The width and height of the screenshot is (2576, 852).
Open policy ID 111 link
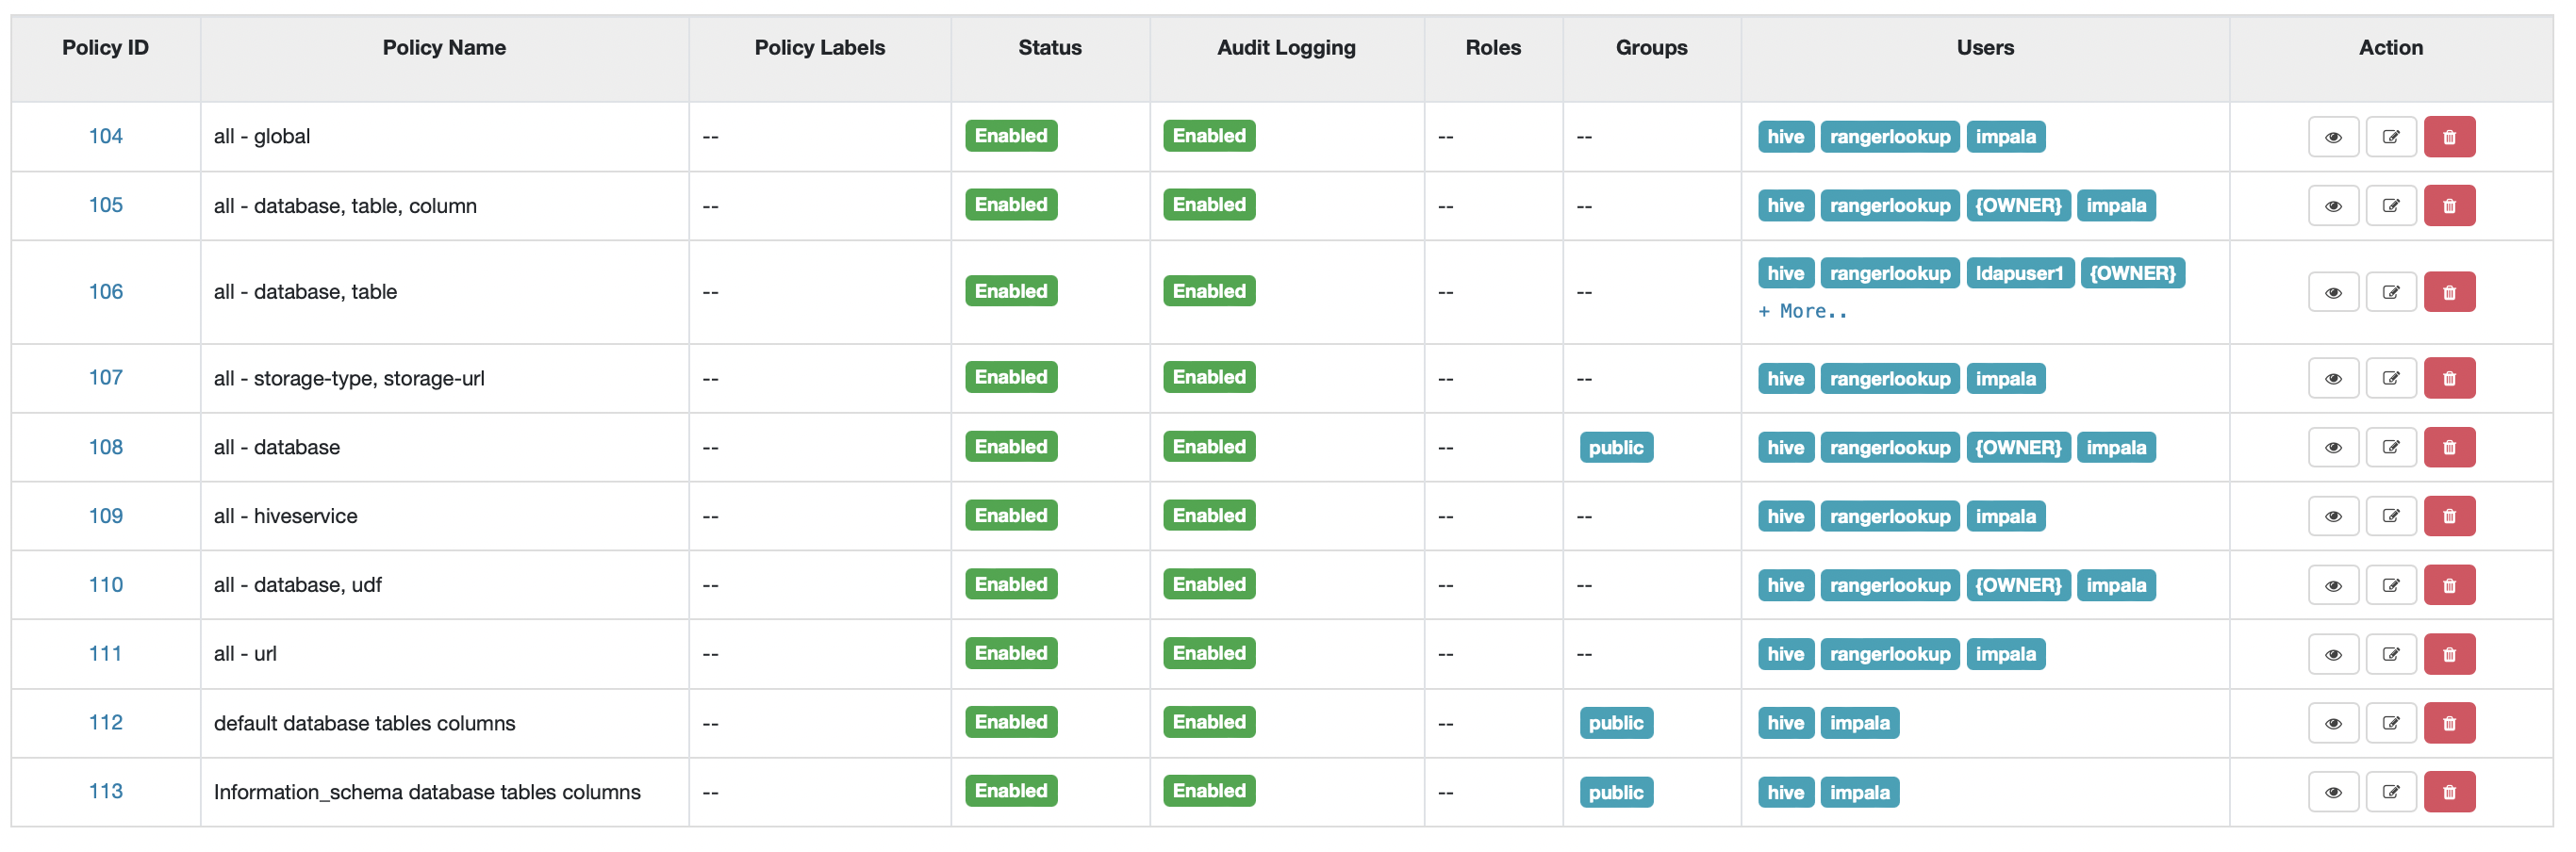(x=105, y=654)
